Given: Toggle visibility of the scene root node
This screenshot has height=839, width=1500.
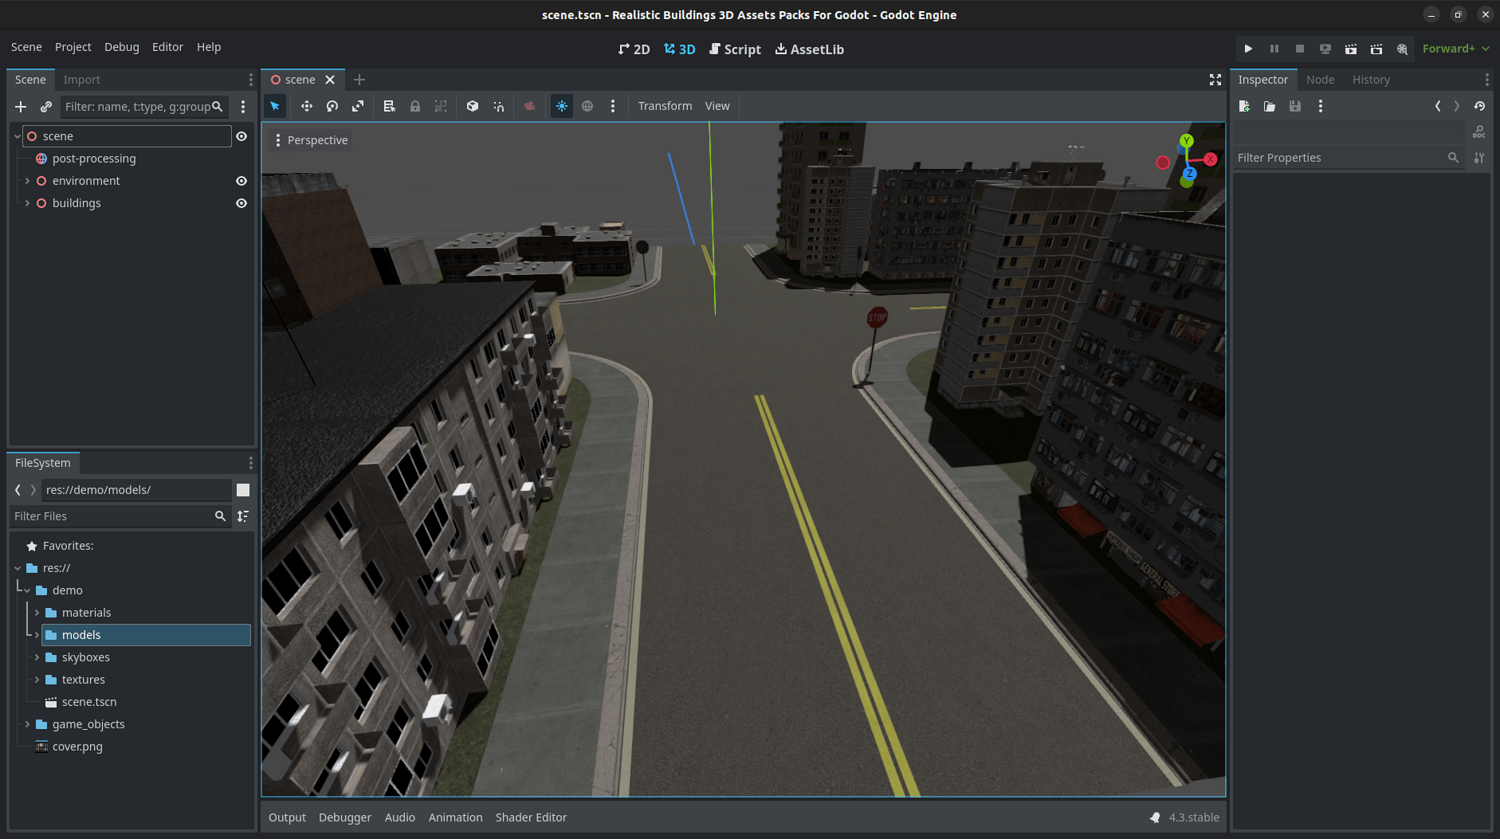Looking at the screenshot, I should [241, 136].
